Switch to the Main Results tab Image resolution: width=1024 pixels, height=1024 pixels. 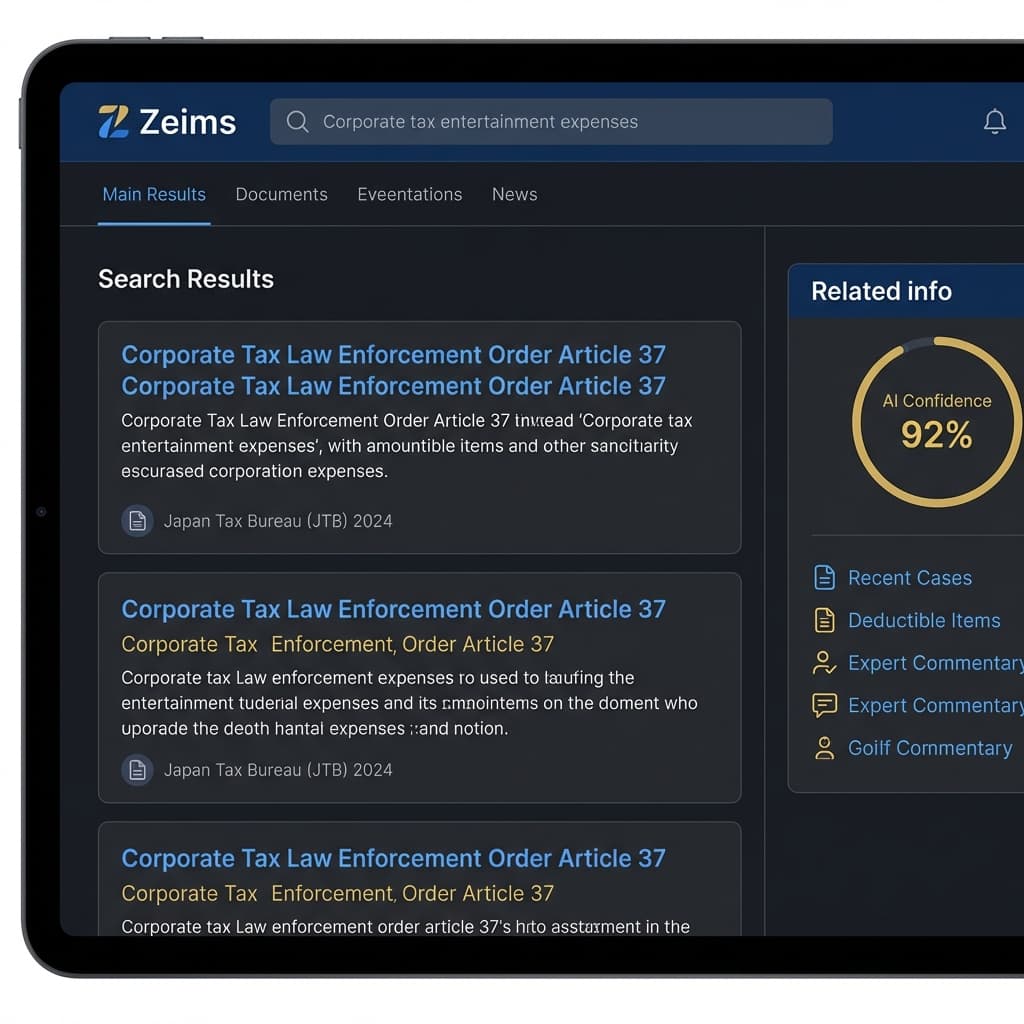(154, 195)
